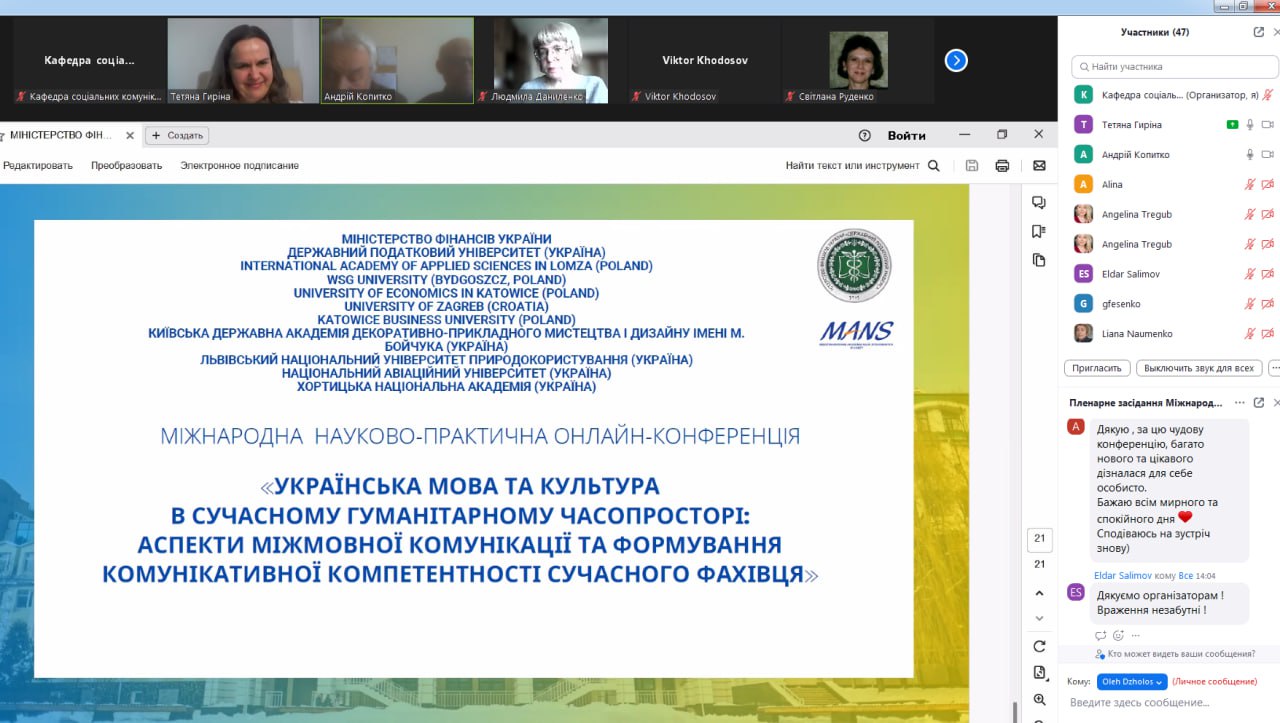The height and width of the screenshot is (723, 1280).
Task: Select Viktor Khodosov's video tile
Action: tap(705, 61)
